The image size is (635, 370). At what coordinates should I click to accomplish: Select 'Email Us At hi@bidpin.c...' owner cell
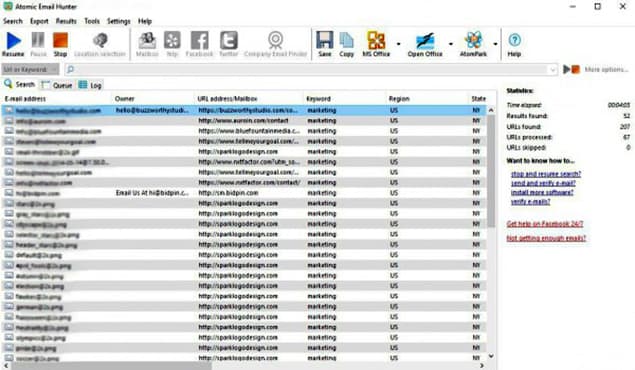coord(152,193)
